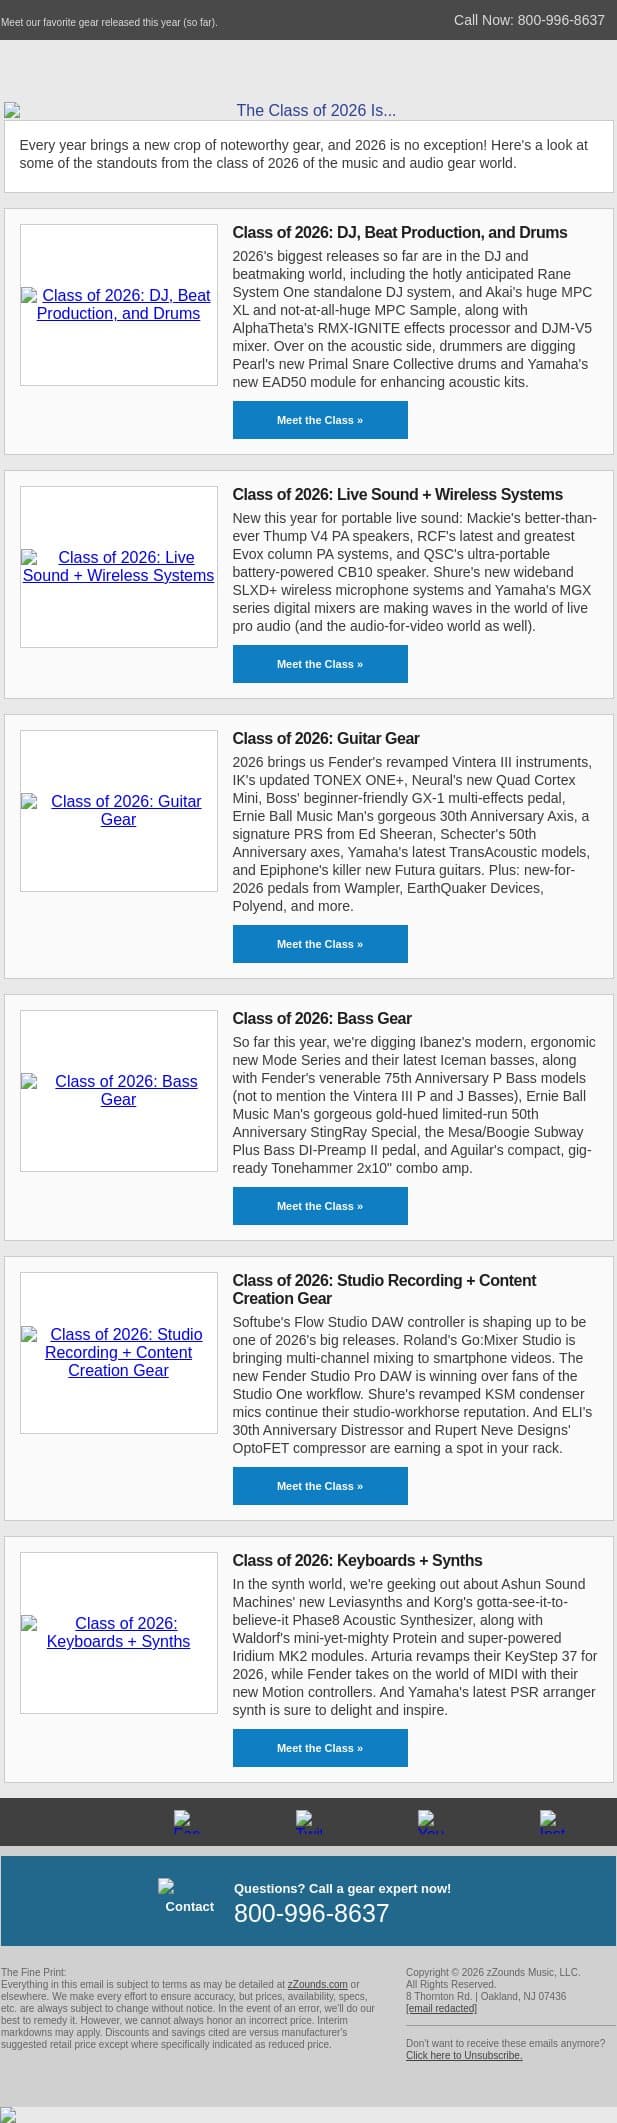Open the Twitter icon in footer
Screen dimensions: 617x2123
[309, 1821]
